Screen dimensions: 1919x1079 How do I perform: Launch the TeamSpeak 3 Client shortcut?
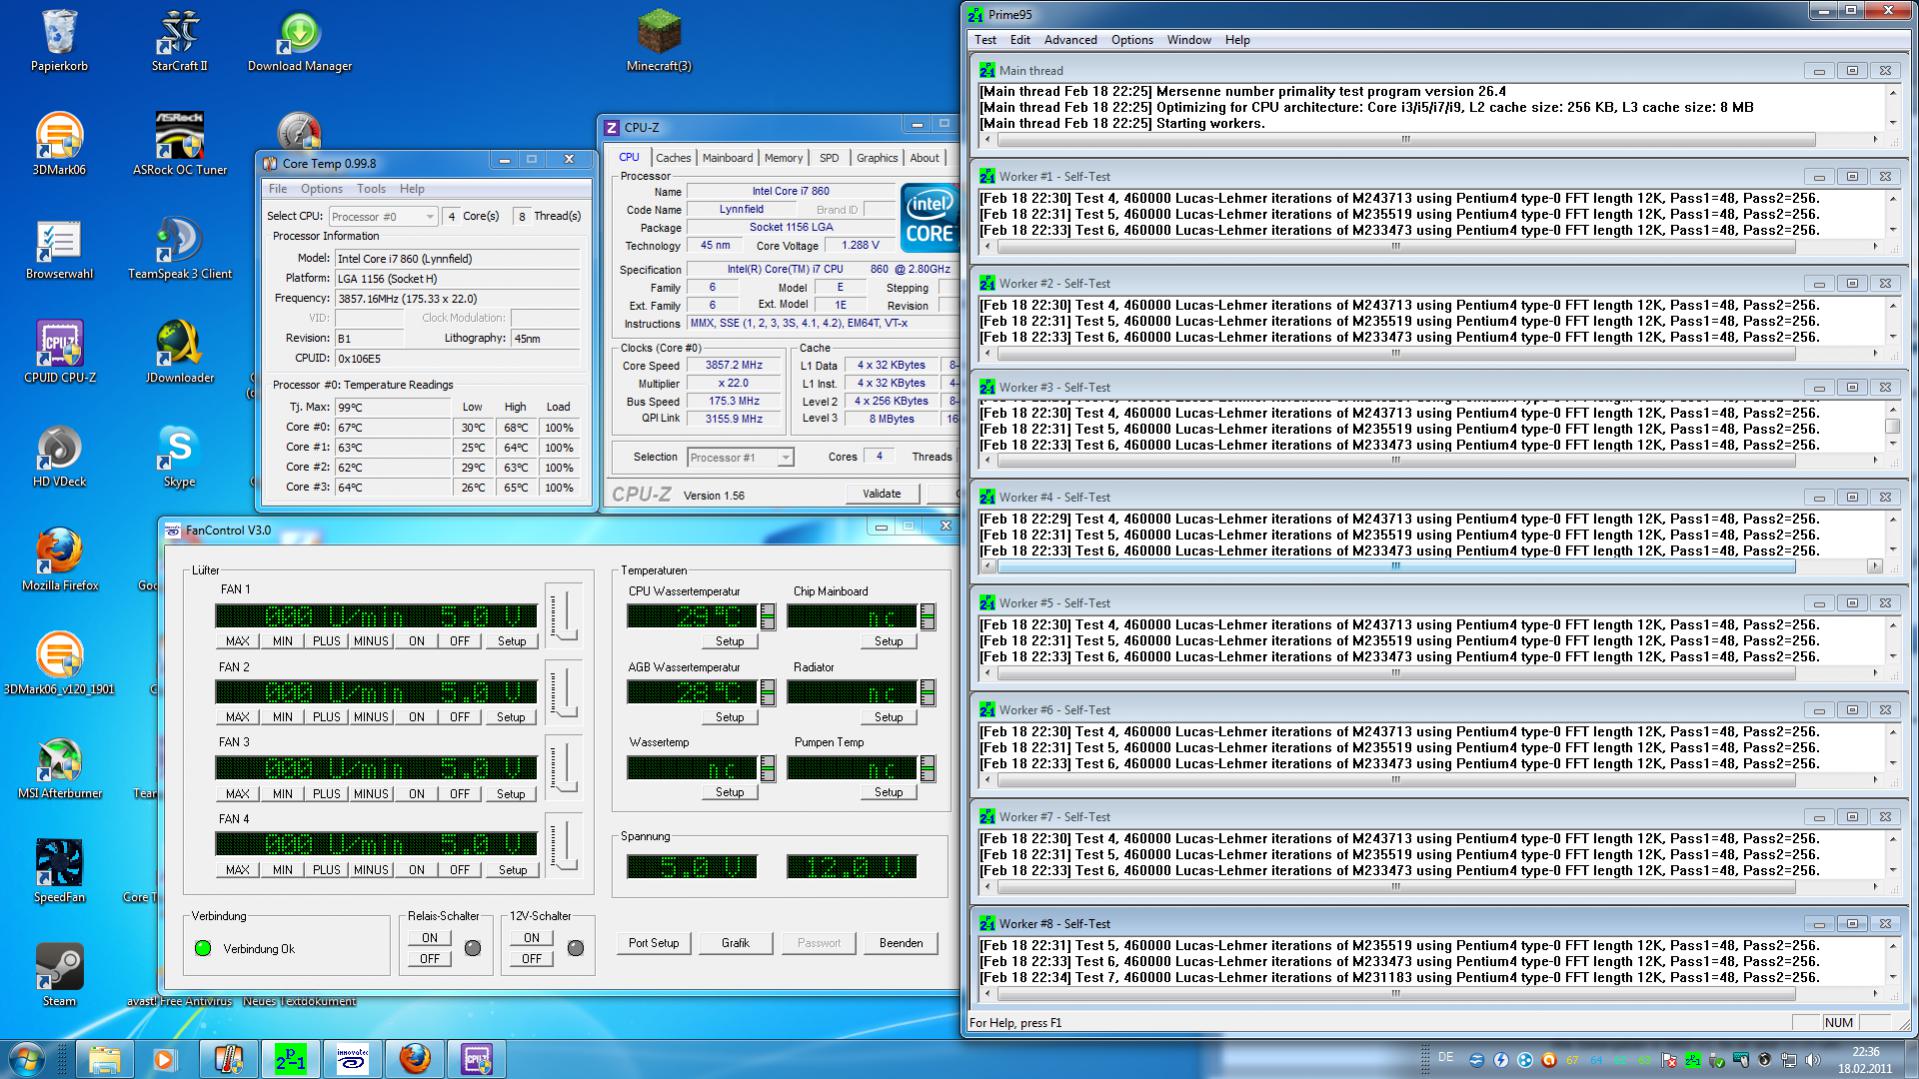pos(180,249)
